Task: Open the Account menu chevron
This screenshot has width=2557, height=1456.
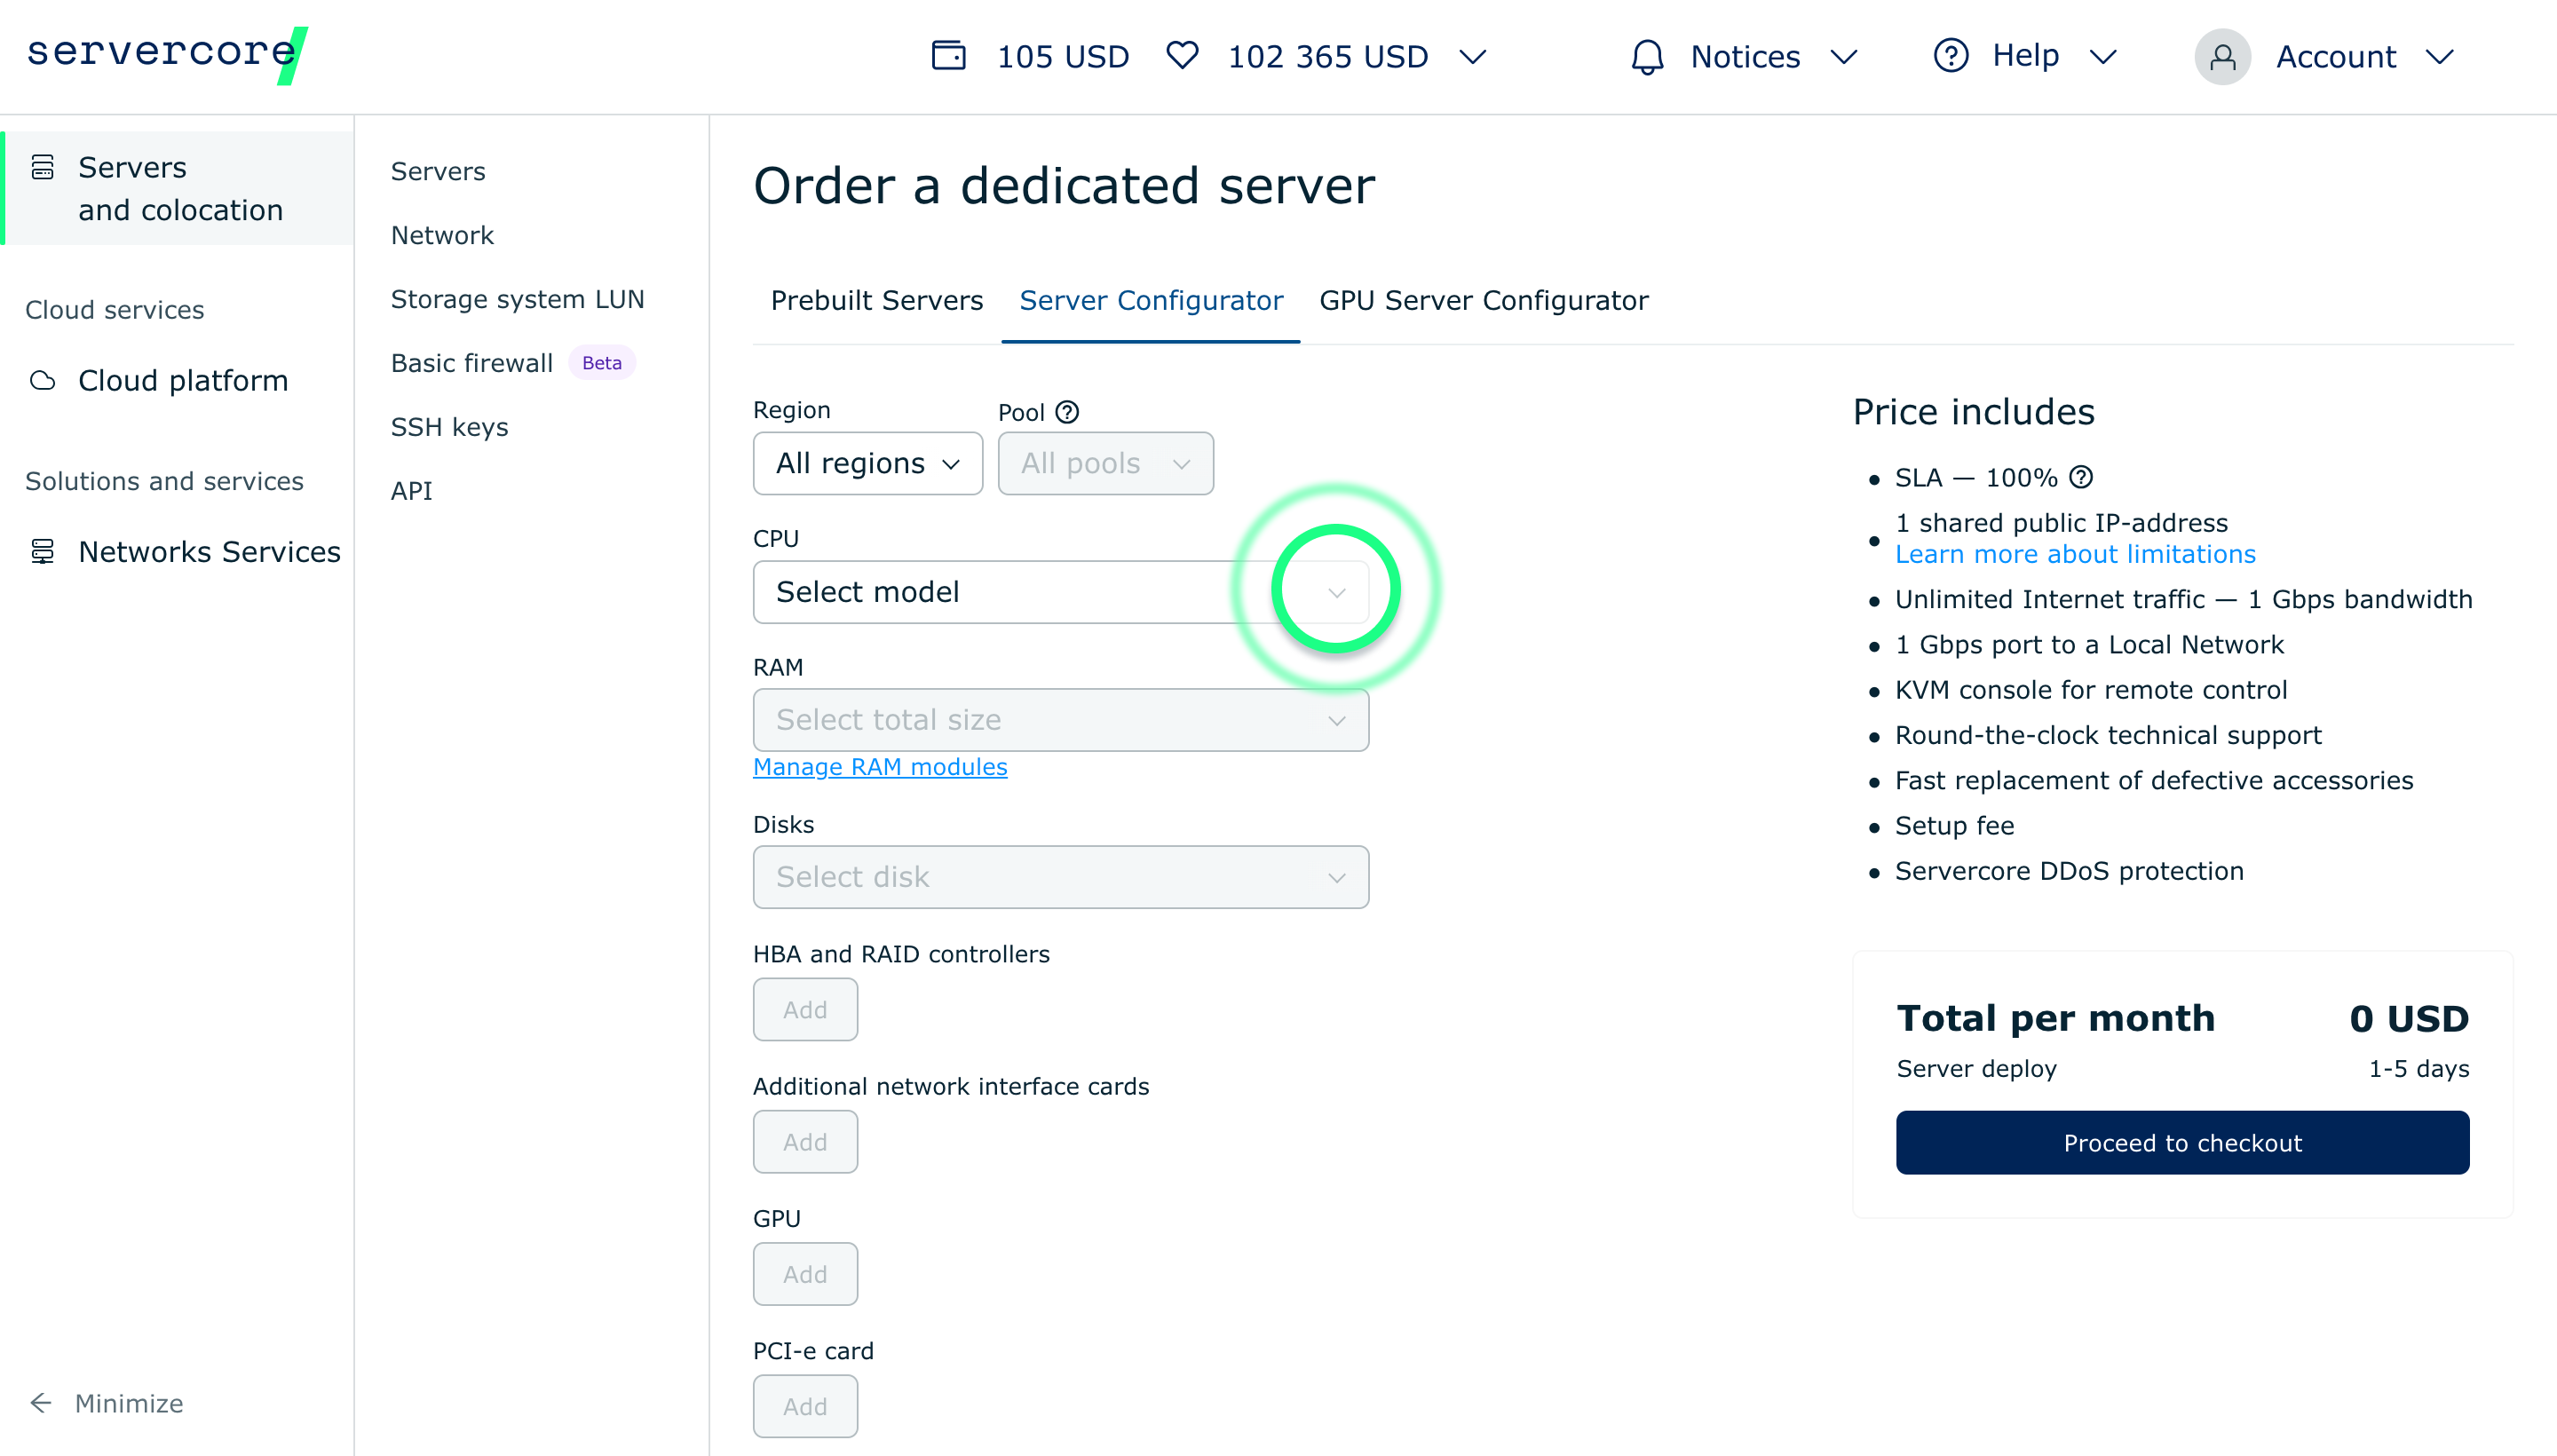Action: coord(2439,56)
